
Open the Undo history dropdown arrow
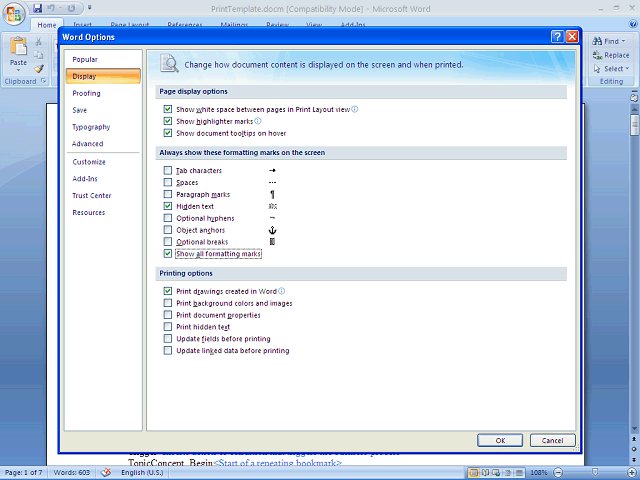(x=60, y=8)
